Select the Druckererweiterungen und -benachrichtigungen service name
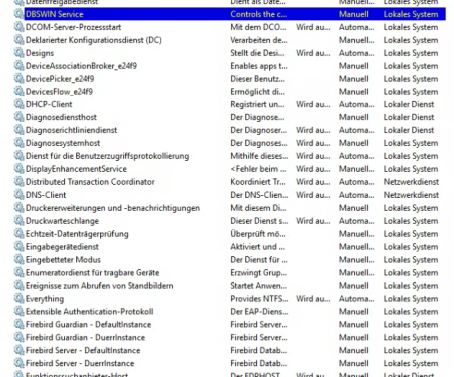Viewport: 454px width, 377px height. click(113, 208)
